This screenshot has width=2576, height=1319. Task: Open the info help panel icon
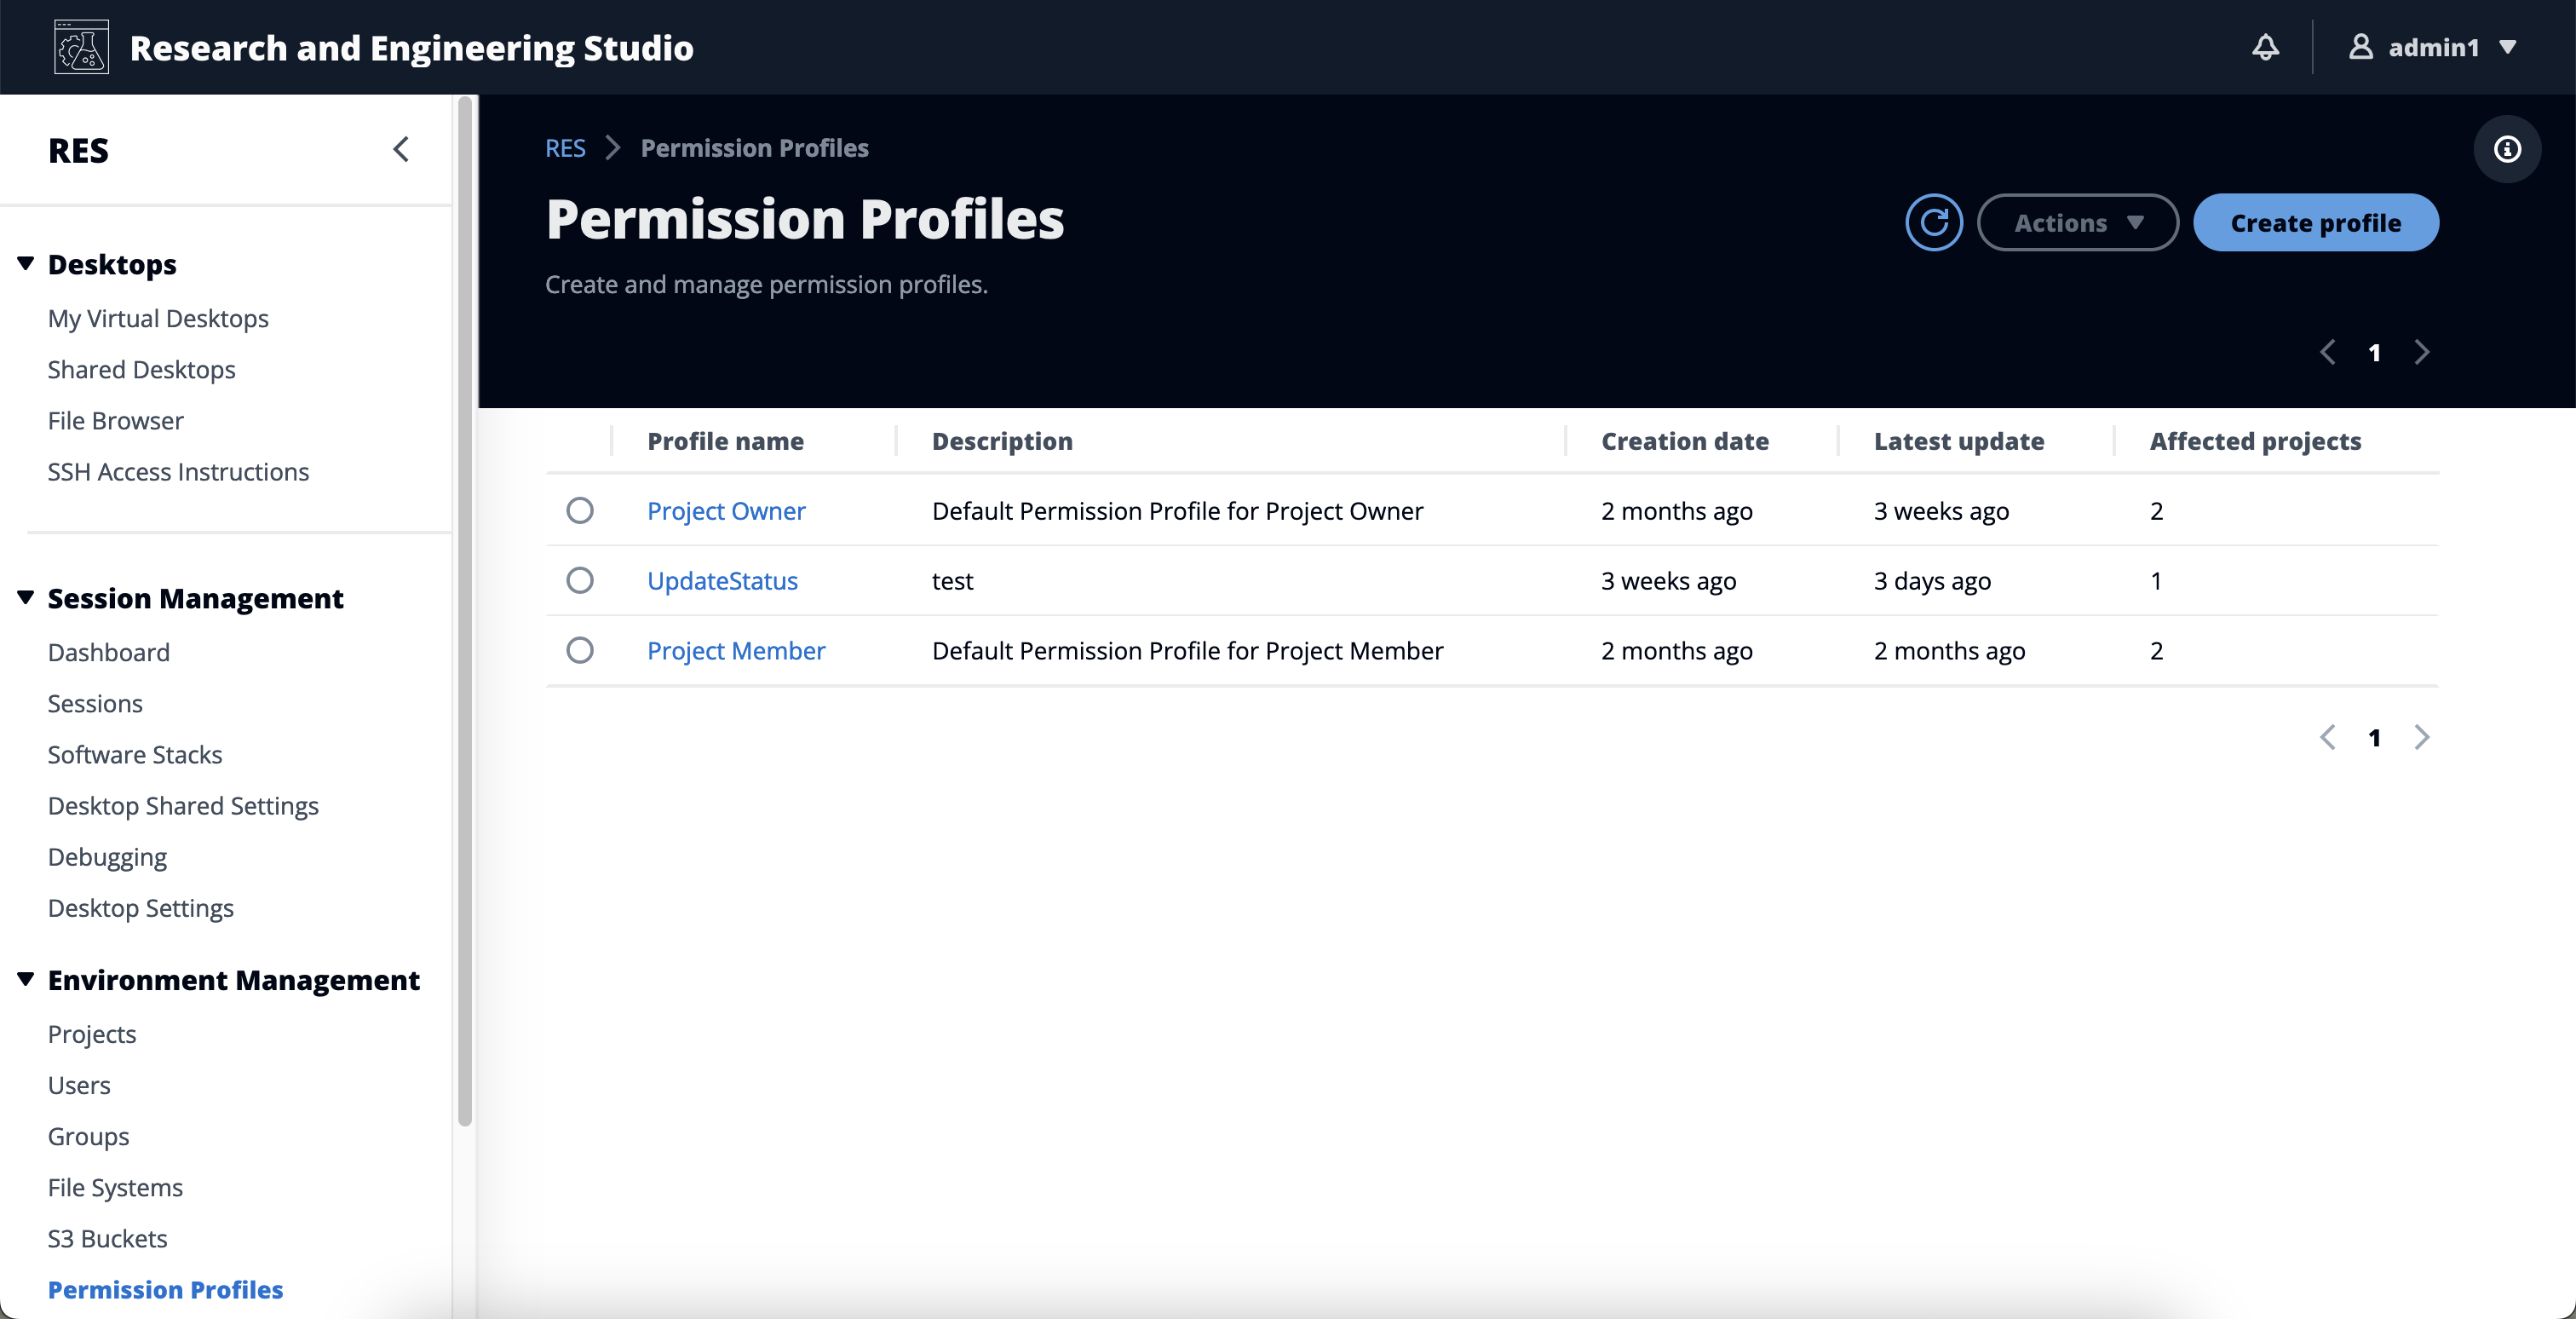click(2507, 149)
